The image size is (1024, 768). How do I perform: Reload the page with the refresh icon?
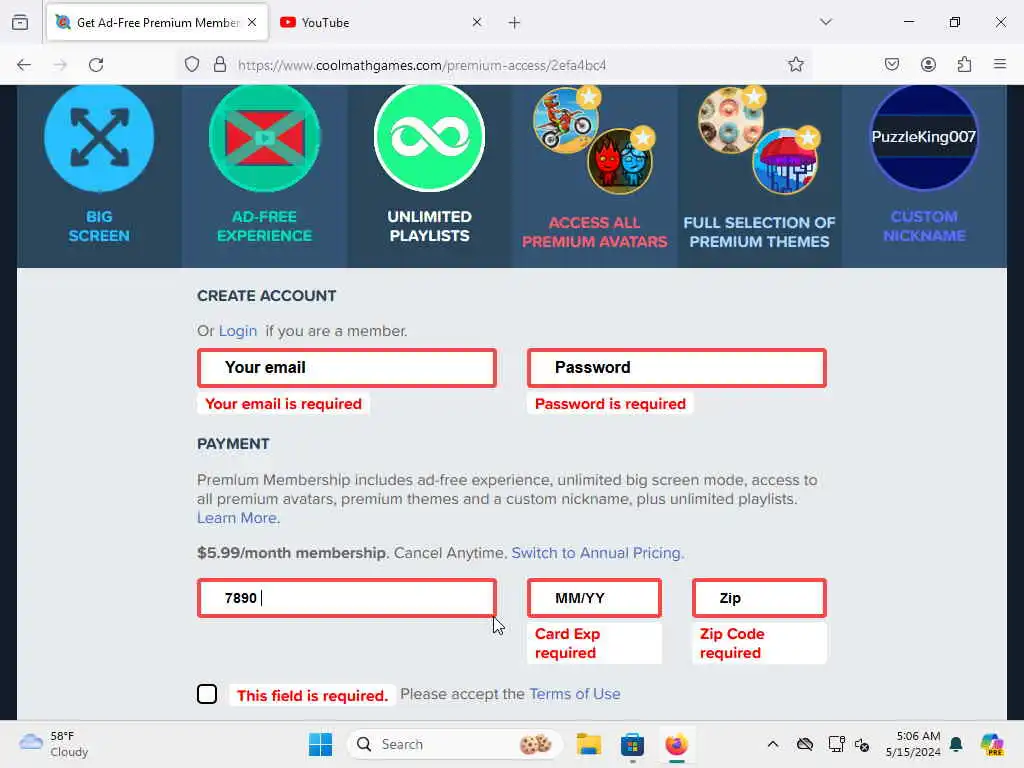[96, 65]
